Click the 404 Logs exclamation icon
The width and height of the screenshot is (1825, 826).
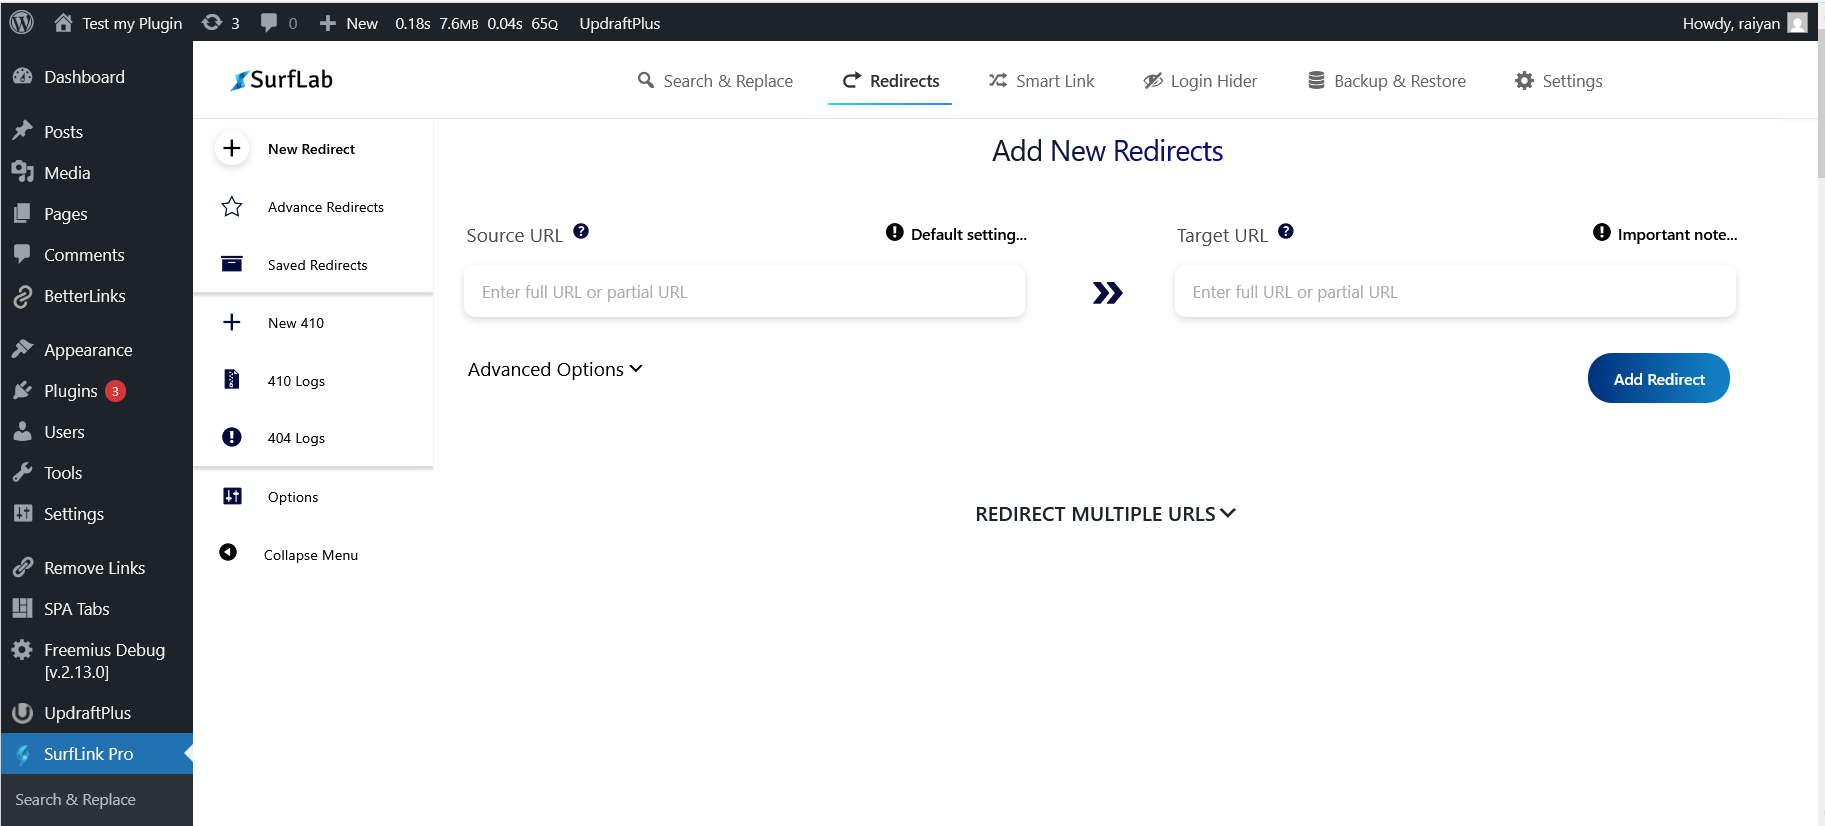pyautogui.click(x=232, y=438)
